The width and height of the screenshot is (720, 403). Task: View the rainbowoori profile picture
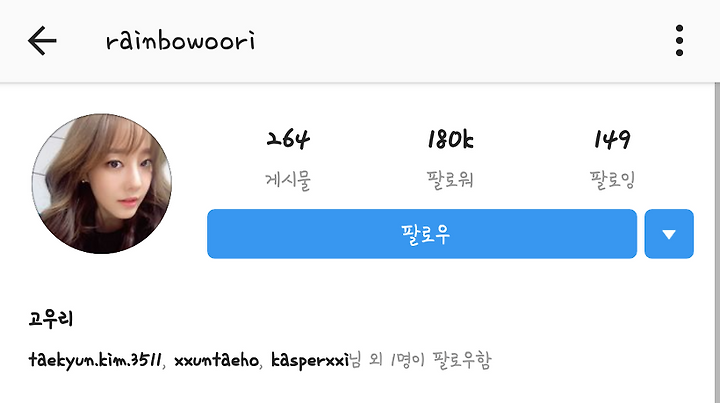101,184
